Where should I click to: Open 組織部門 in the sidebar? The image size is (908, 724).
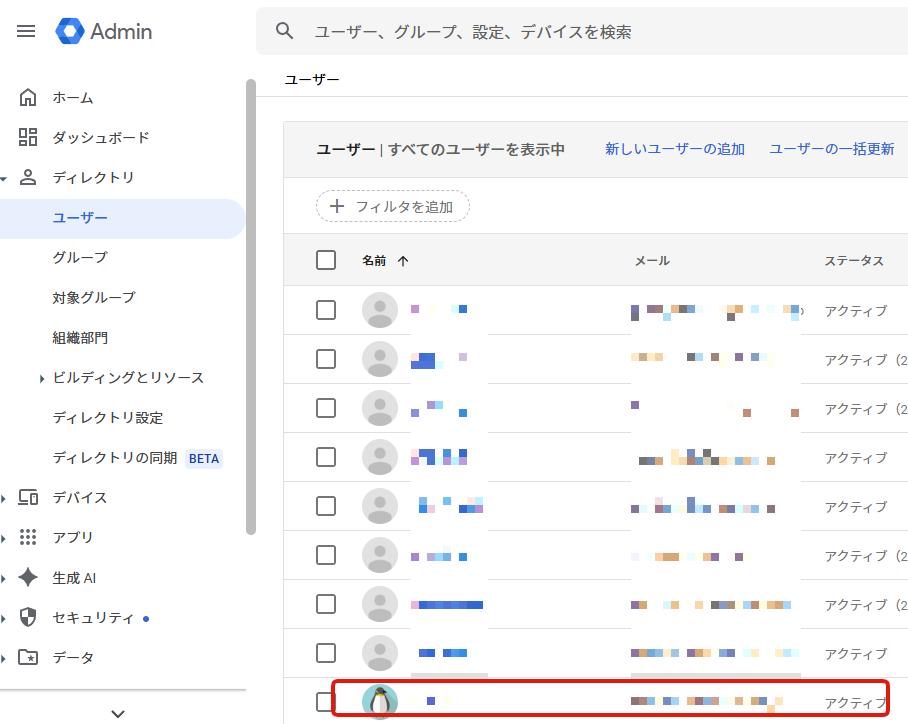tap(80, 337)
